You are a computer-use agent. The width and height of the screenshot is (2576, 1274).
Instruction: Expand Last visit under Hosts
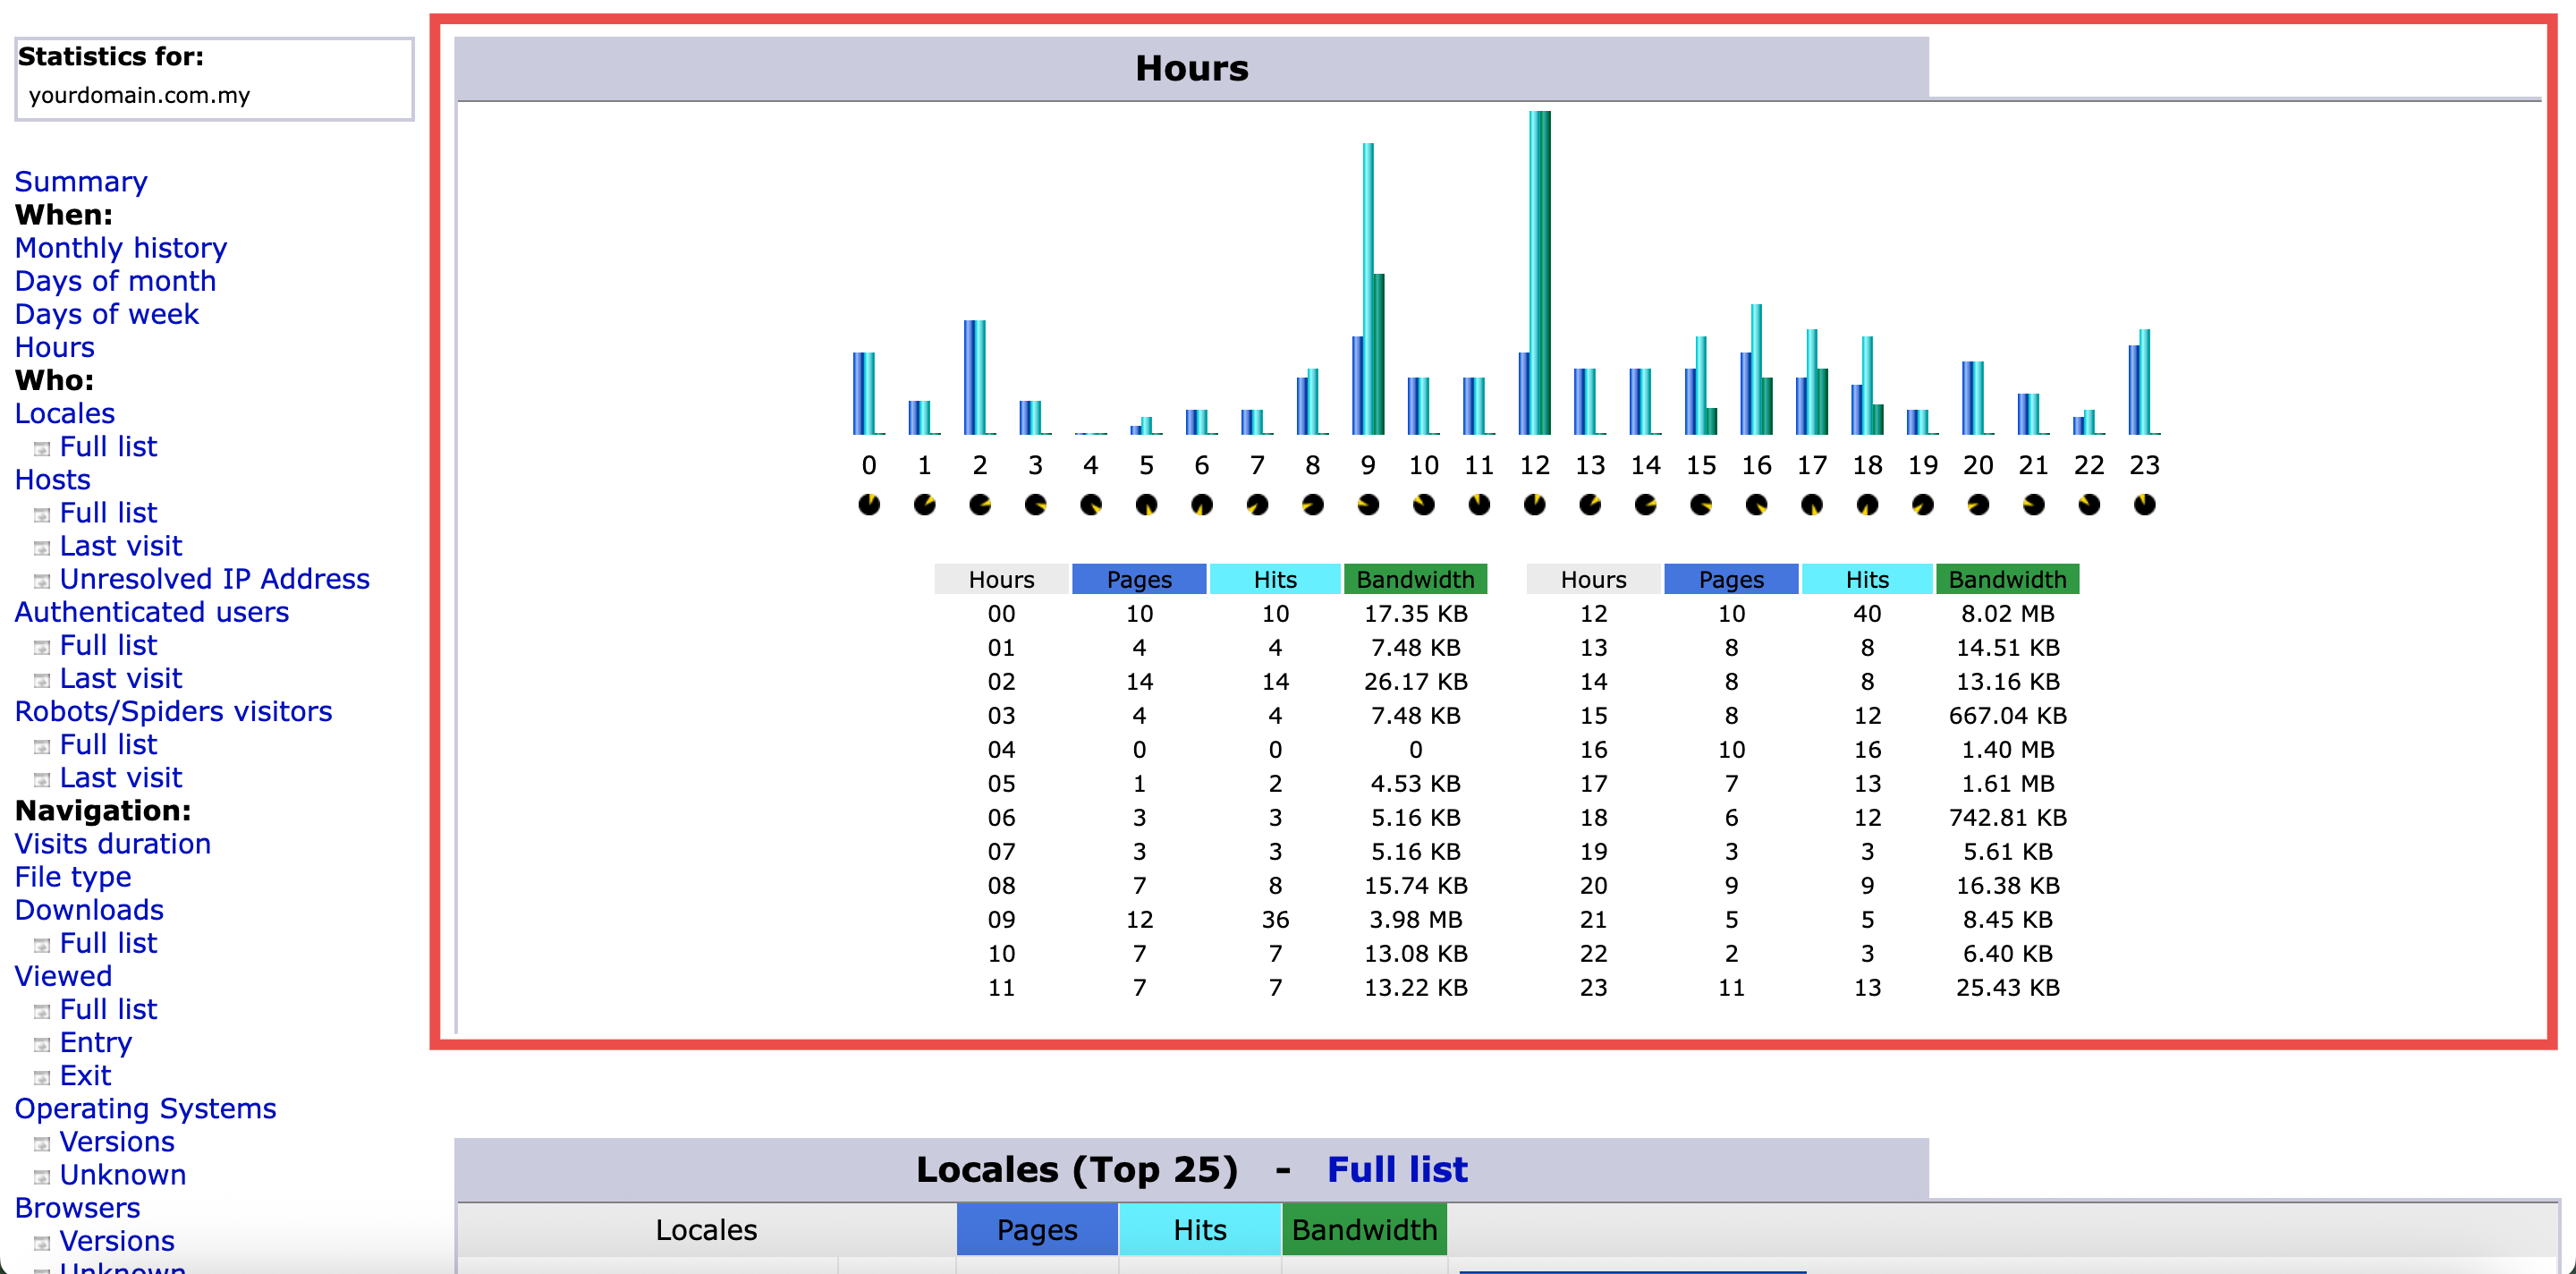tap(120, 546)
